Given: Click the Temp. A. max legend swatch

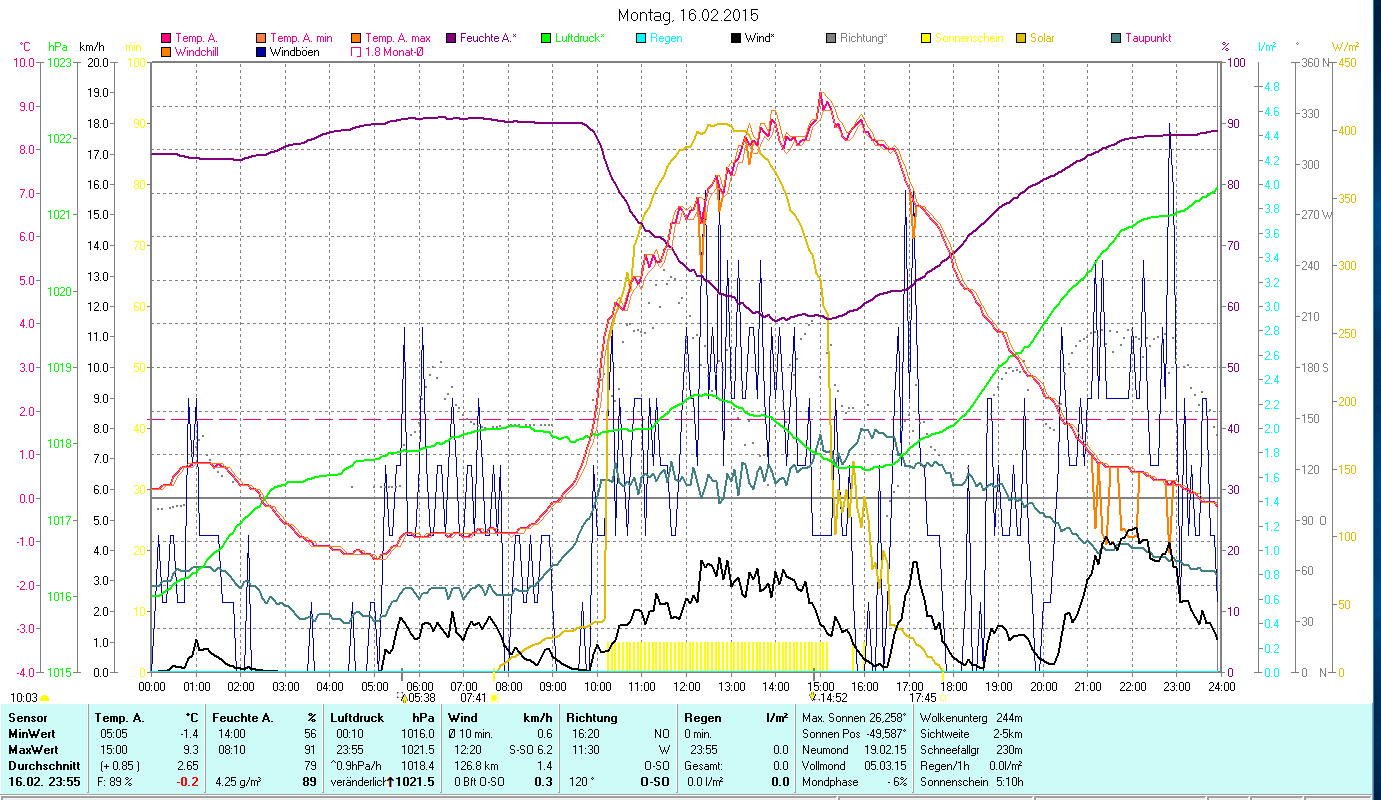Looking at the screenshot, I should [355, 38].
